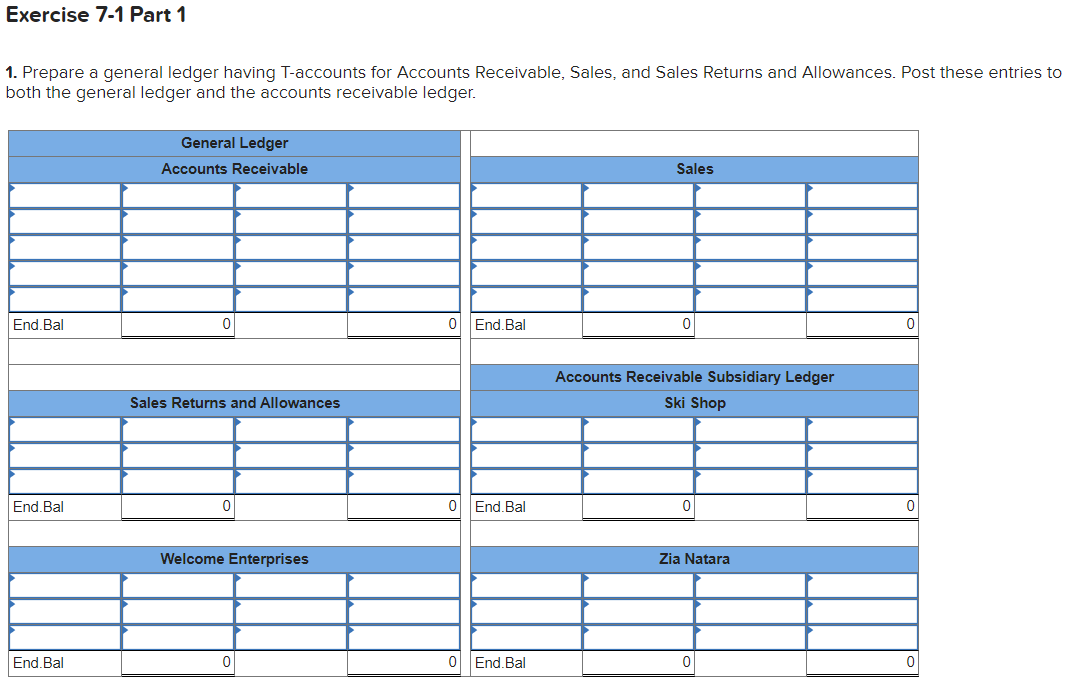Click second-row credit amount field in Ski Shop
Image resolution: width=1074 pixels, height=683 pixels.
point(862,456)
